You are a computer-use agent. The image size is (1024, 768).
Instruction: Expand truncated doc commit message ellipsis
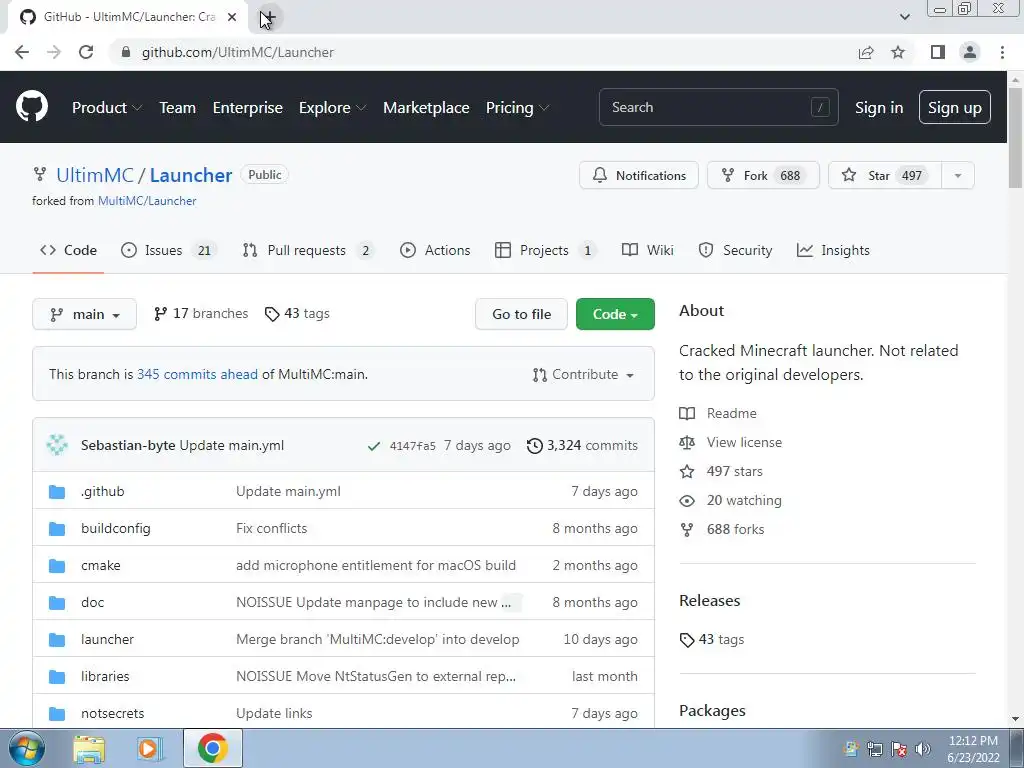511,602
